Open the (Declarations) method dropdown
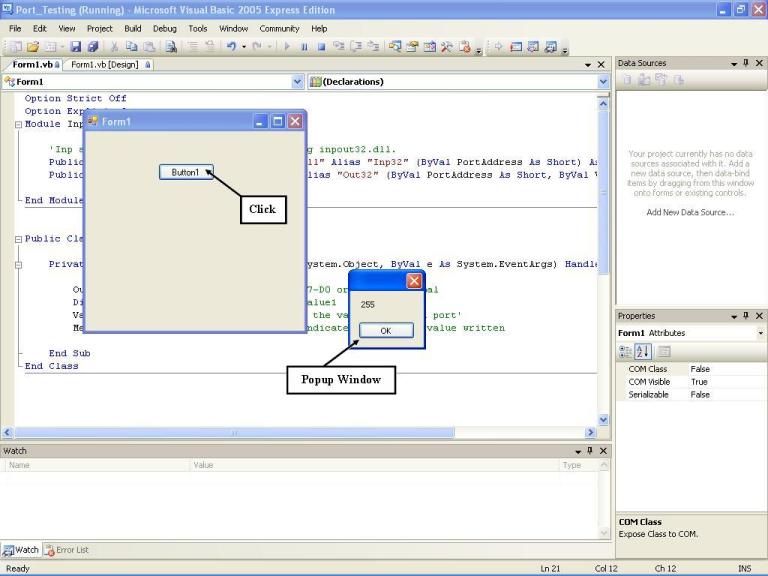Screen dimensions: 768x576 coord(603,82)
